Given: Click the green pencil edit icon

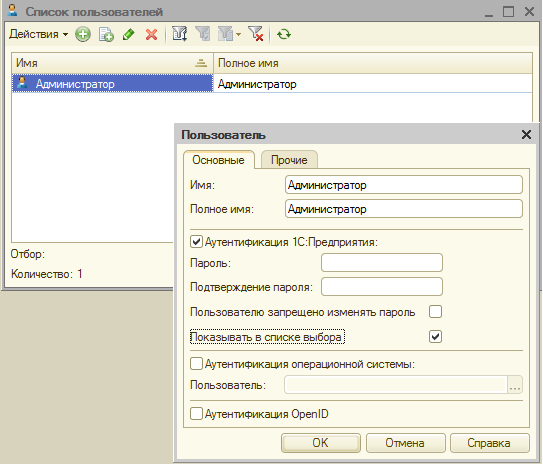Looking at the screenshot, I should (x=128, y=34).
